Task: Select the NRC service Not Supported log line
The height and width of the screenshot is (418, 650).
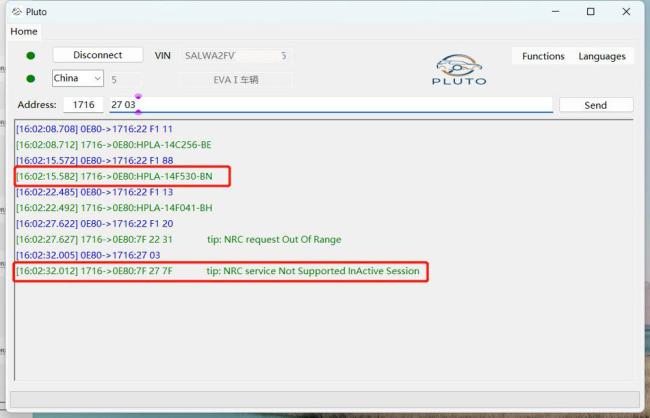Action: click(220, 271)
